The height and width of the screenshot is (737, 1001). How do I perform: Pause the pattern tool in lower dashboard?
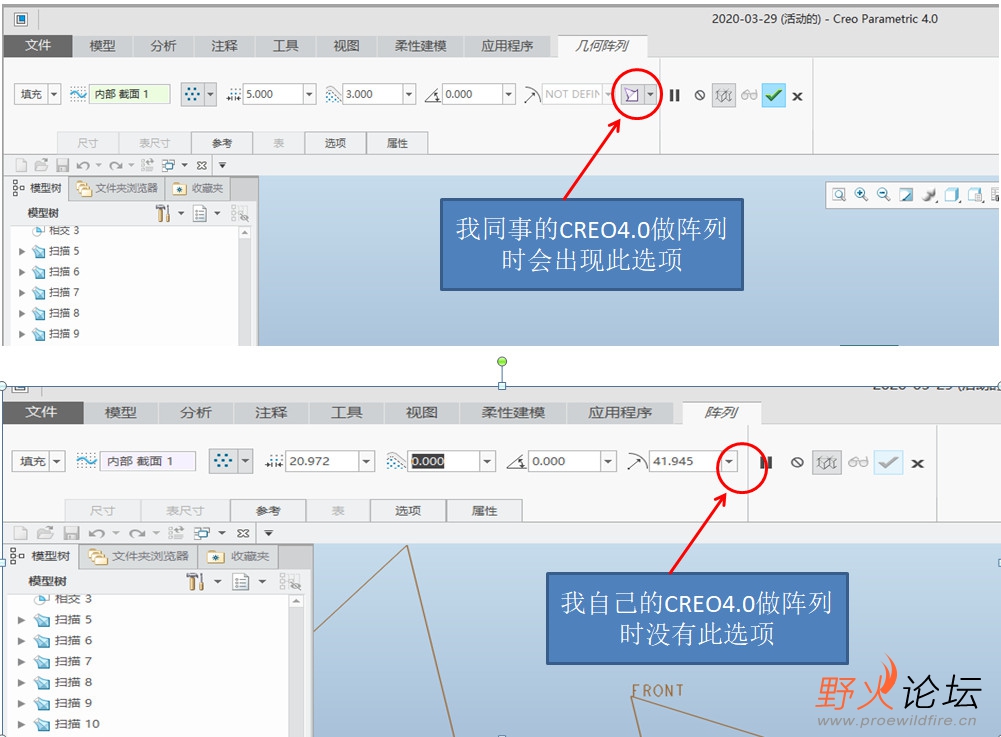coord(766,462)
